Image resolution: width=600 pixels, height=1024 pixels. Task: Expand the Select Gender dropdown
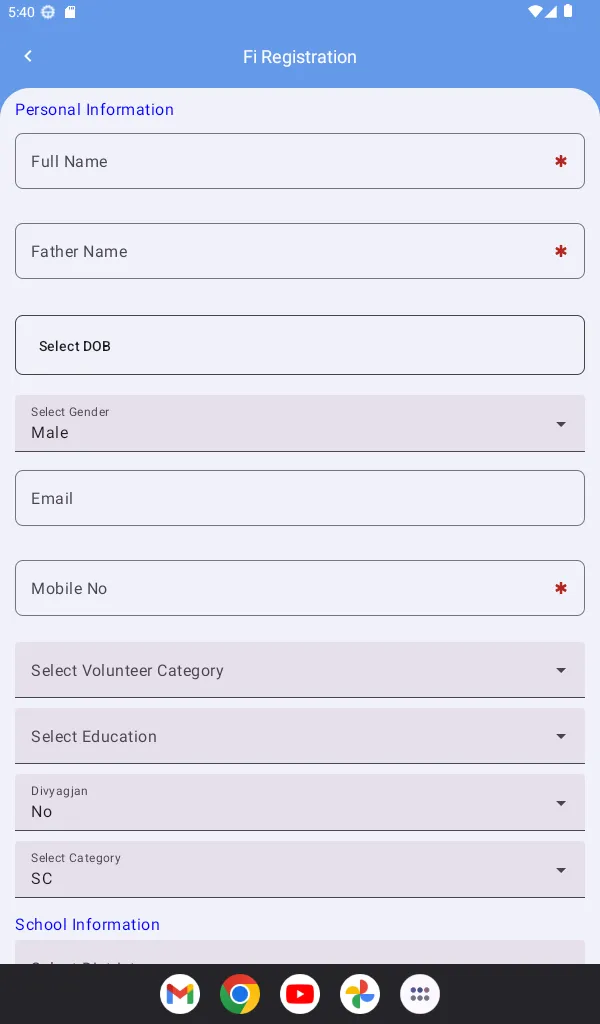(300, 423)
